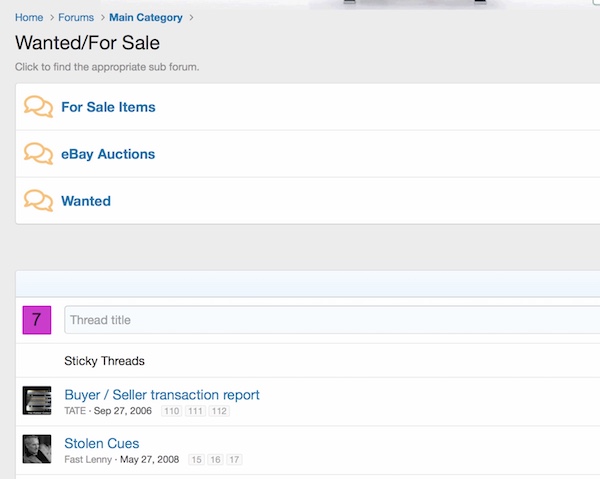The height and width of the screenshot is (479, 600).
Task: Click the purple avatar tile labeled 7
Action: pyautogui.click(x=37, y=320)
